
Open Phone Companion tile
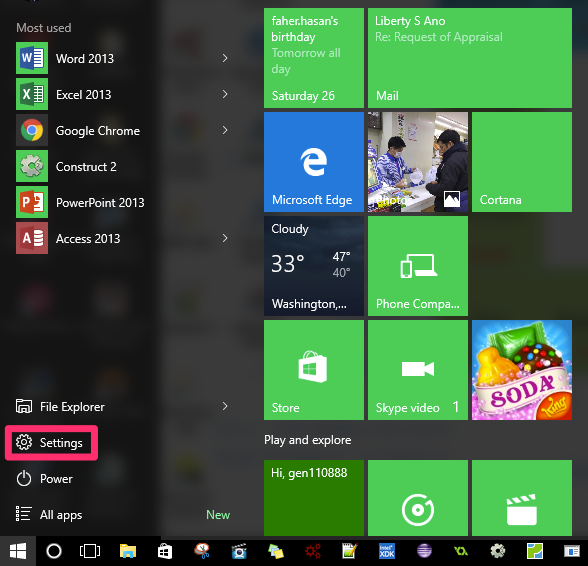click(x=418, y=266)
